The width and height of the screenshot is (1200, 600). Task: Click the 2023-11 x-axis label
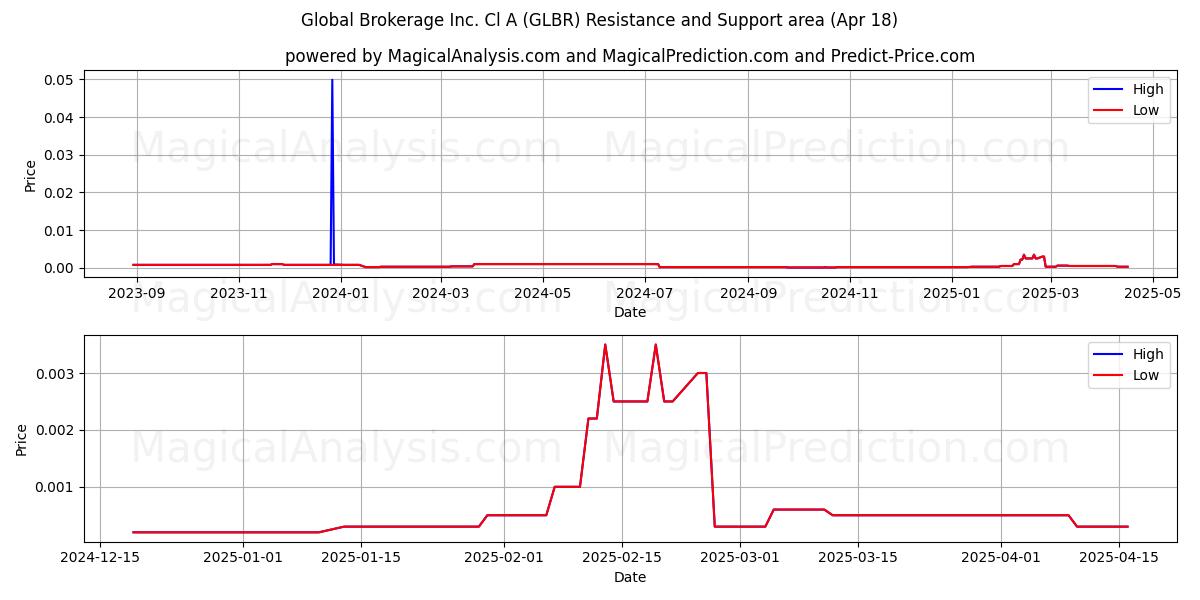239,293
